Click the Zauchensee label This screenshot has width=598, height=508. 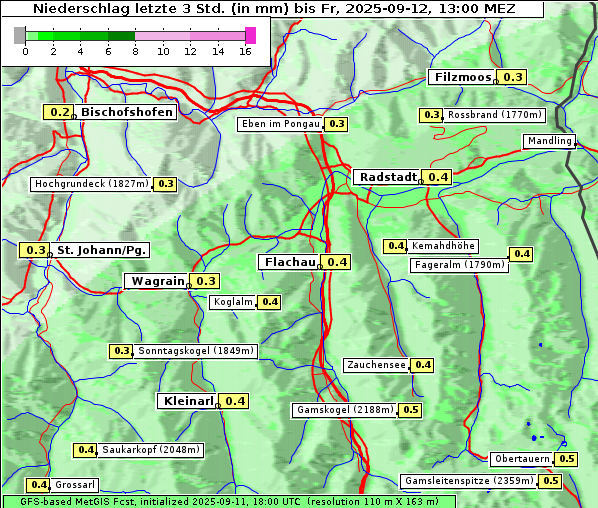[x=376, y=365]
